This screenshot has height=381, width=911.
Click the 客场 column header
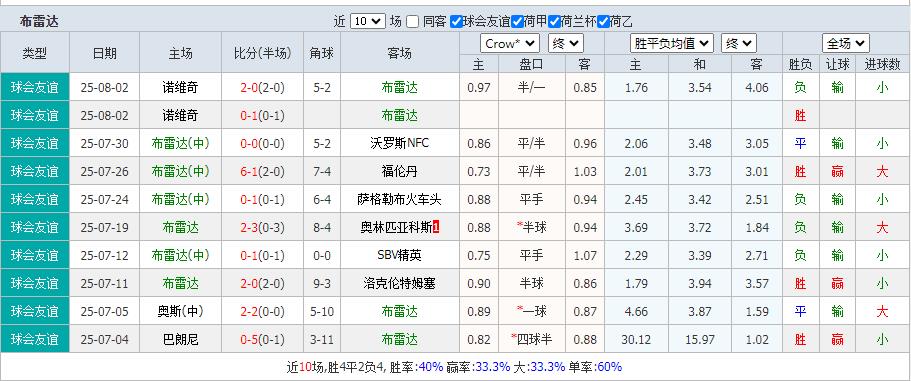400,53
